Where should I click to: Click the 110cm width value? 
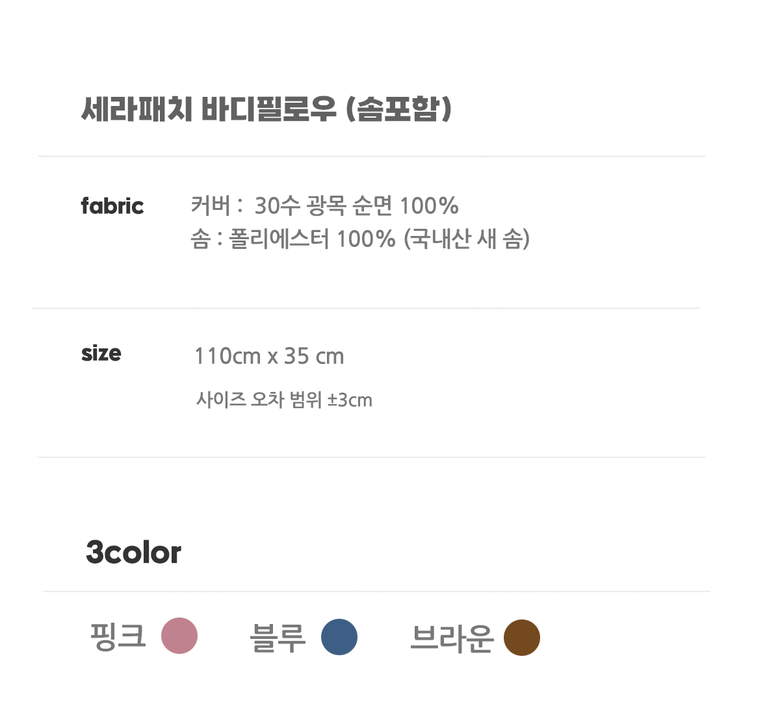tap(227, 356)
